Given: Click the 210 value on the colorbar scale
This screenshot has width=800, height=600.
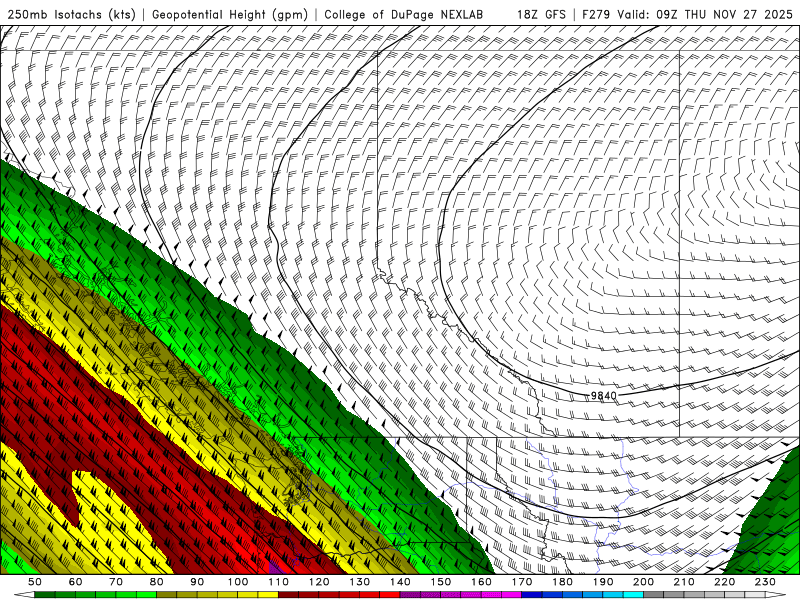Looking at the screenshot, I should coord(684,582).
